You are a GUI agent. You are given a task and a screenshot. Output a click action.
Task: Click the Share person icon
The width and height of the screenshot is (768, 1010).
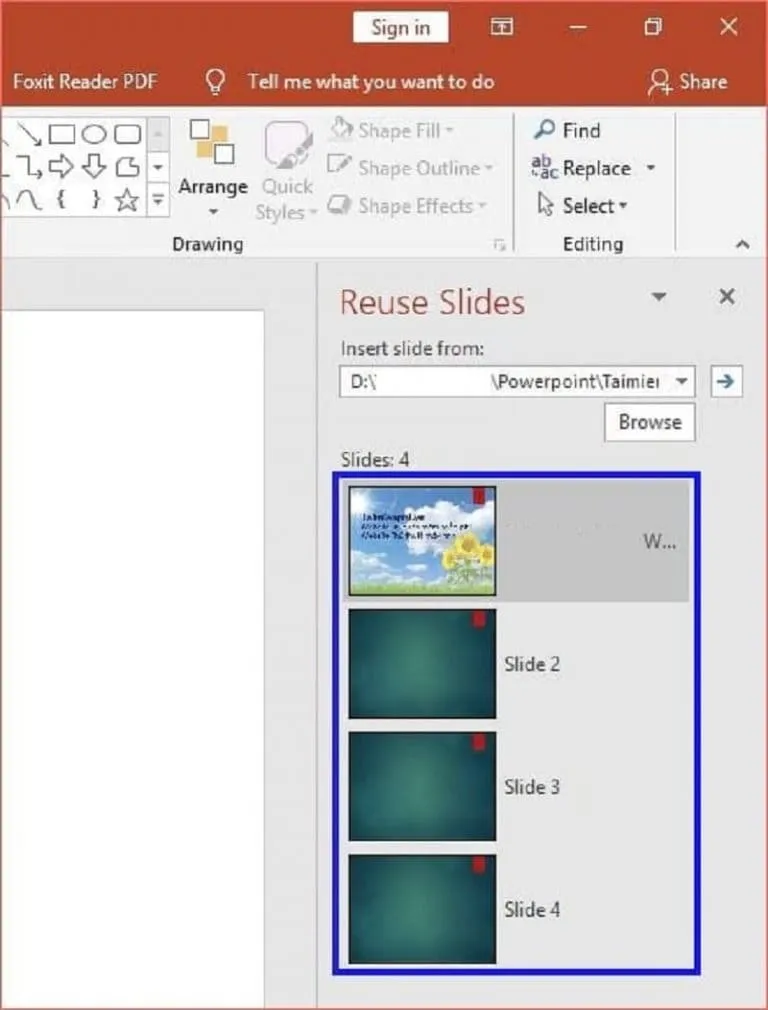point(660,82)
